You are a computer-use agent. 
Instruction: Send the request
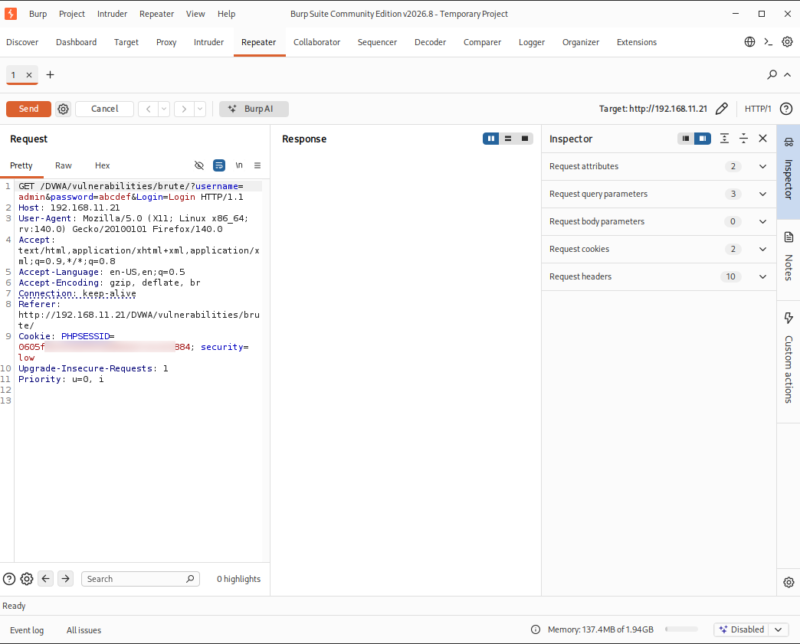[29, 109]
